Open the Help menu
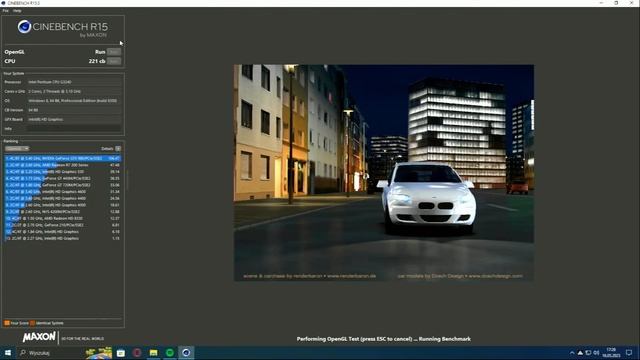This screenshot has width=640, height=360. pyautogui.click(x=17, y=11)
